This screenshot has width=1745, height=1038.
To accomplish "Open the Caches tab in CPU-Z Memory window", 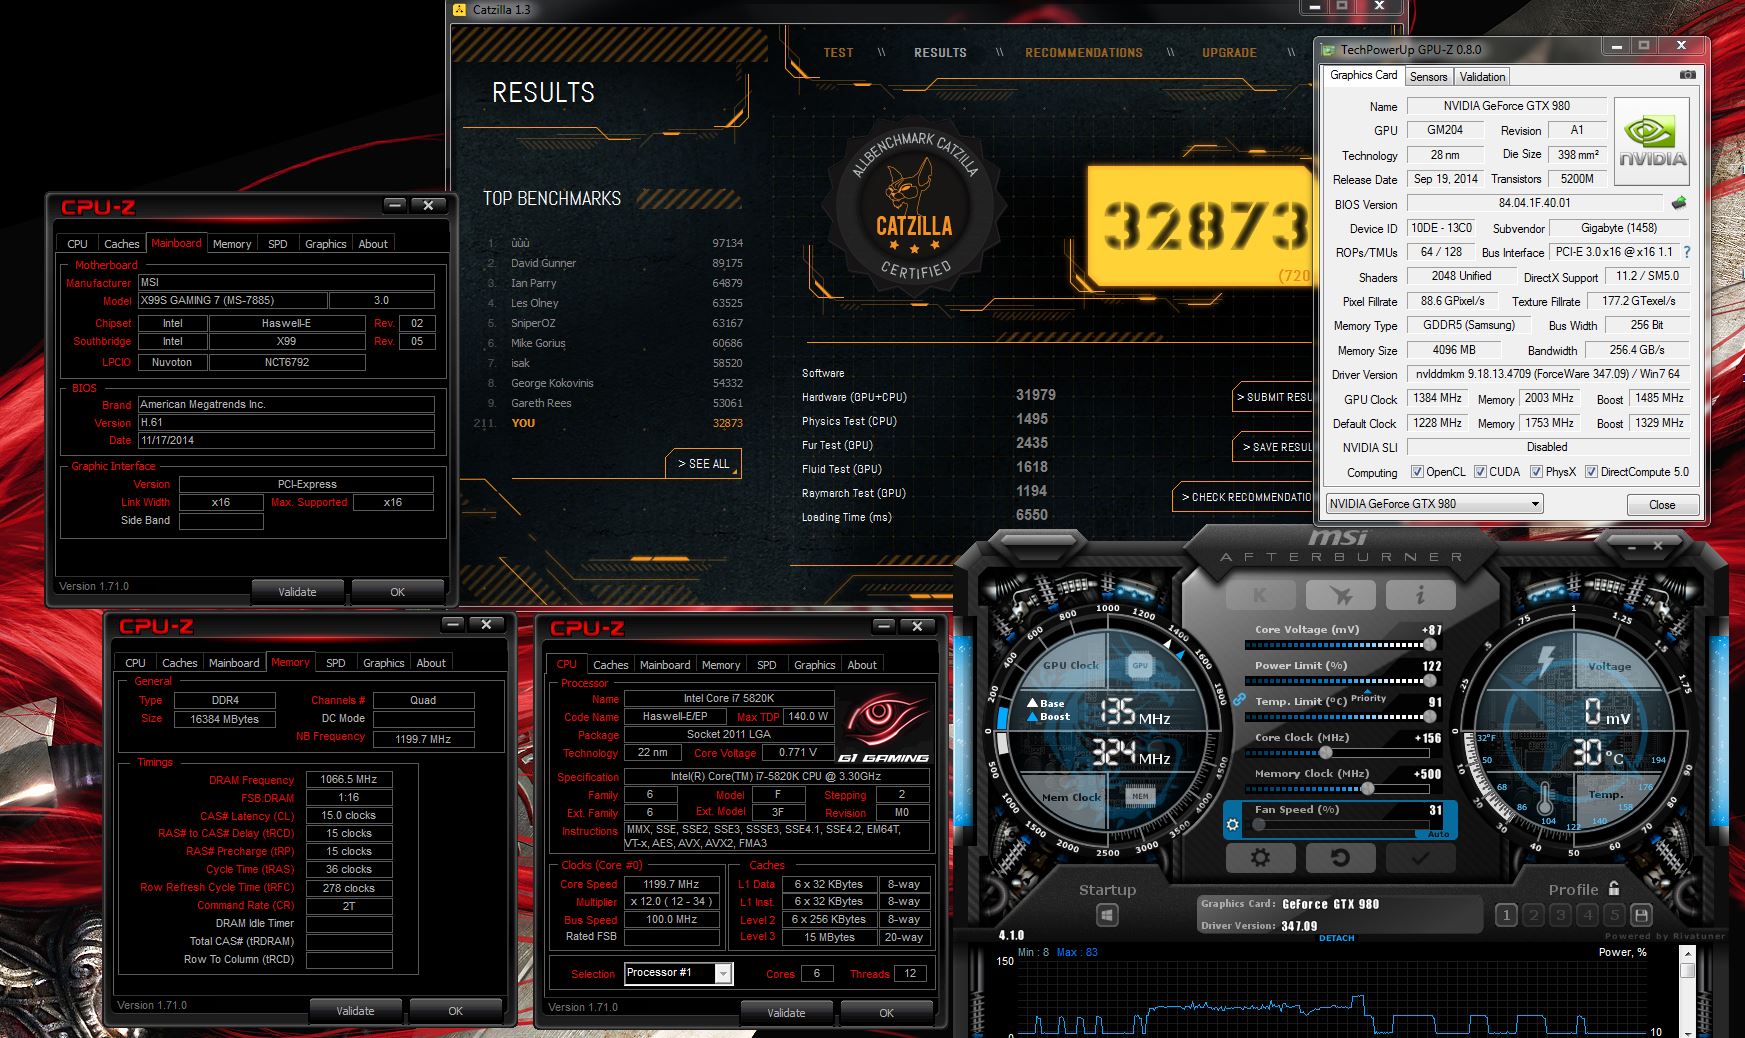I will (x=180, y=663).
